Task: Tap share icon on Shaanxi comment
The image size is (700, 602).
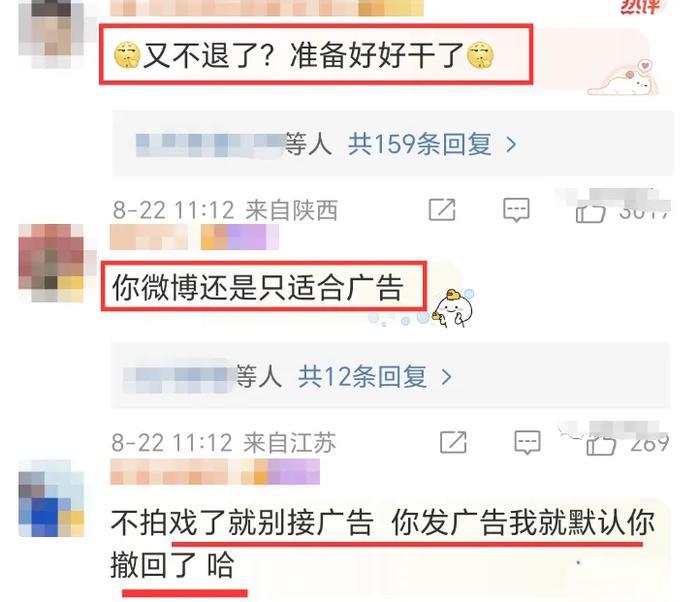Action: (442, 210)
